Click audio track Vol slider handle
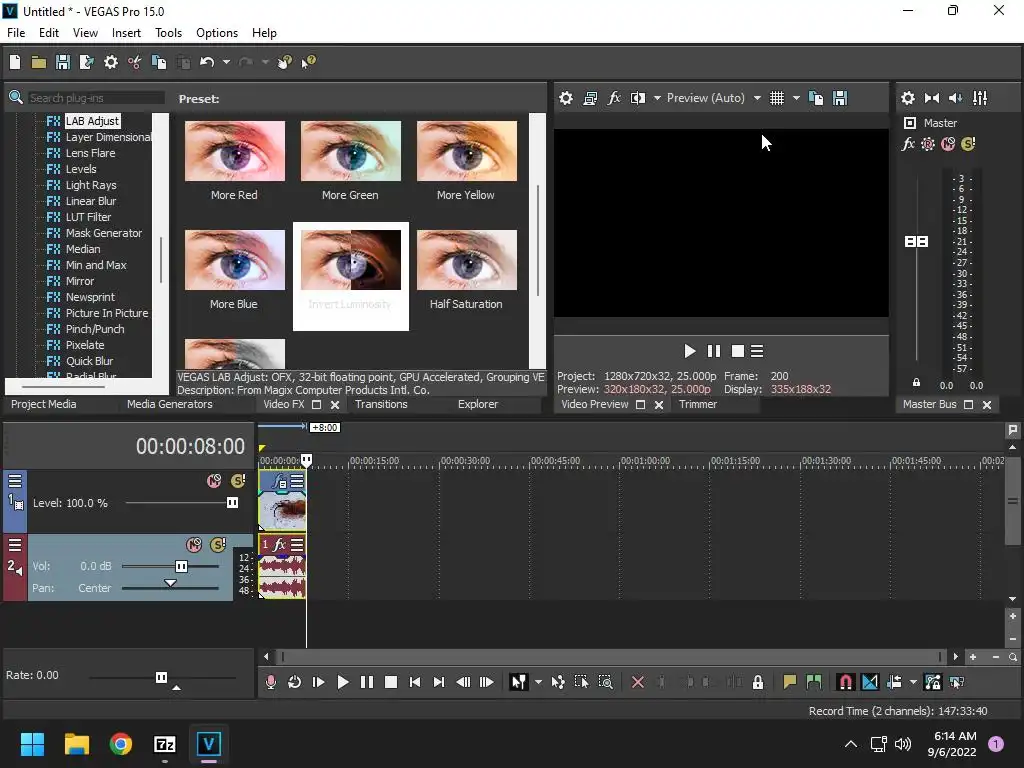Screen dimensions: 1024x768 182,566
